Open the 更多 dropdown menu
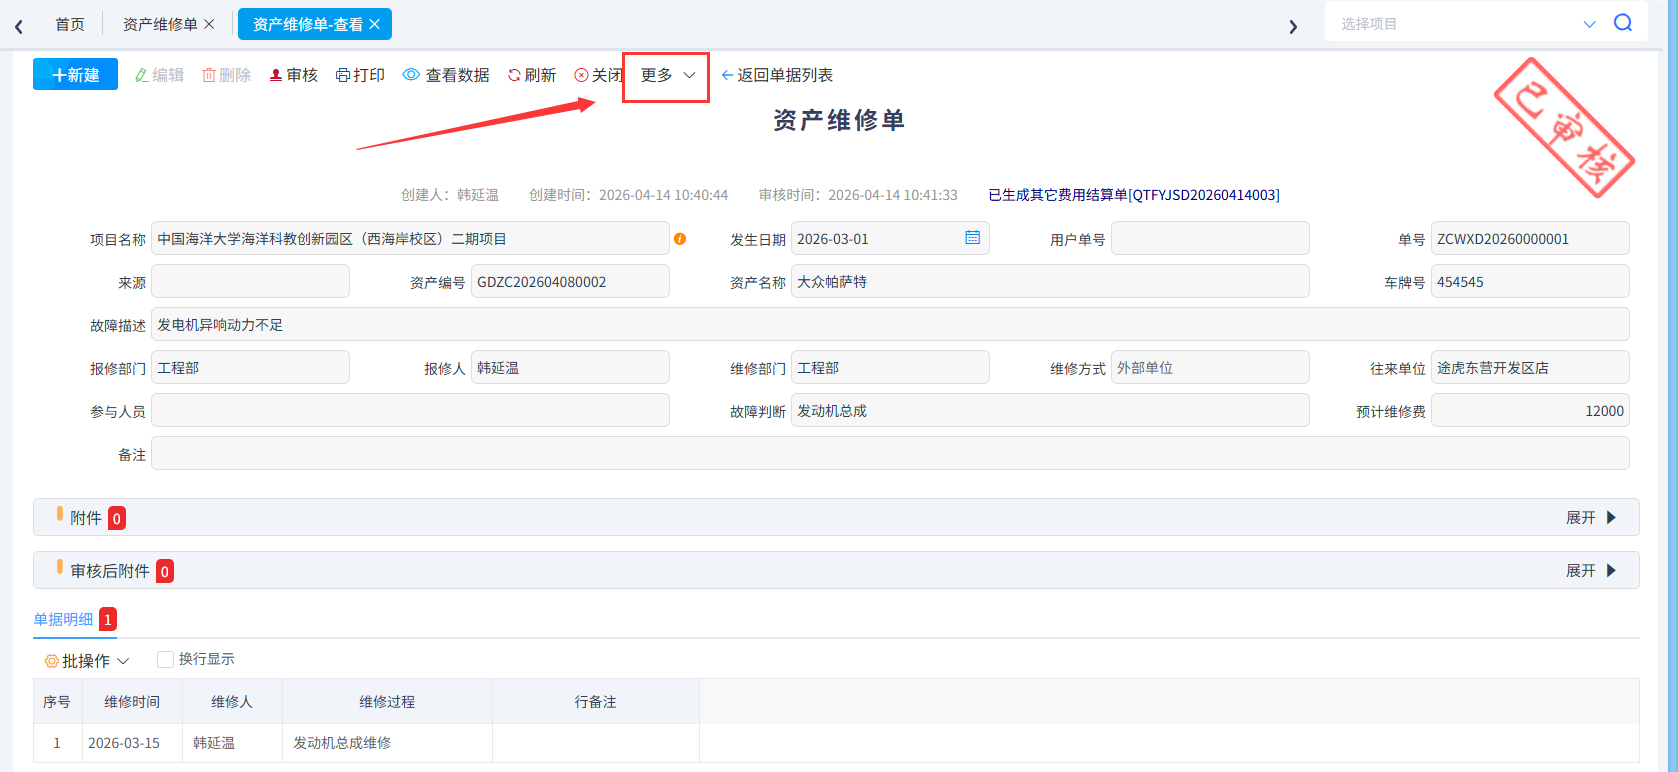The height and width of the screenshot is (772, 1678). coord(667,76)
